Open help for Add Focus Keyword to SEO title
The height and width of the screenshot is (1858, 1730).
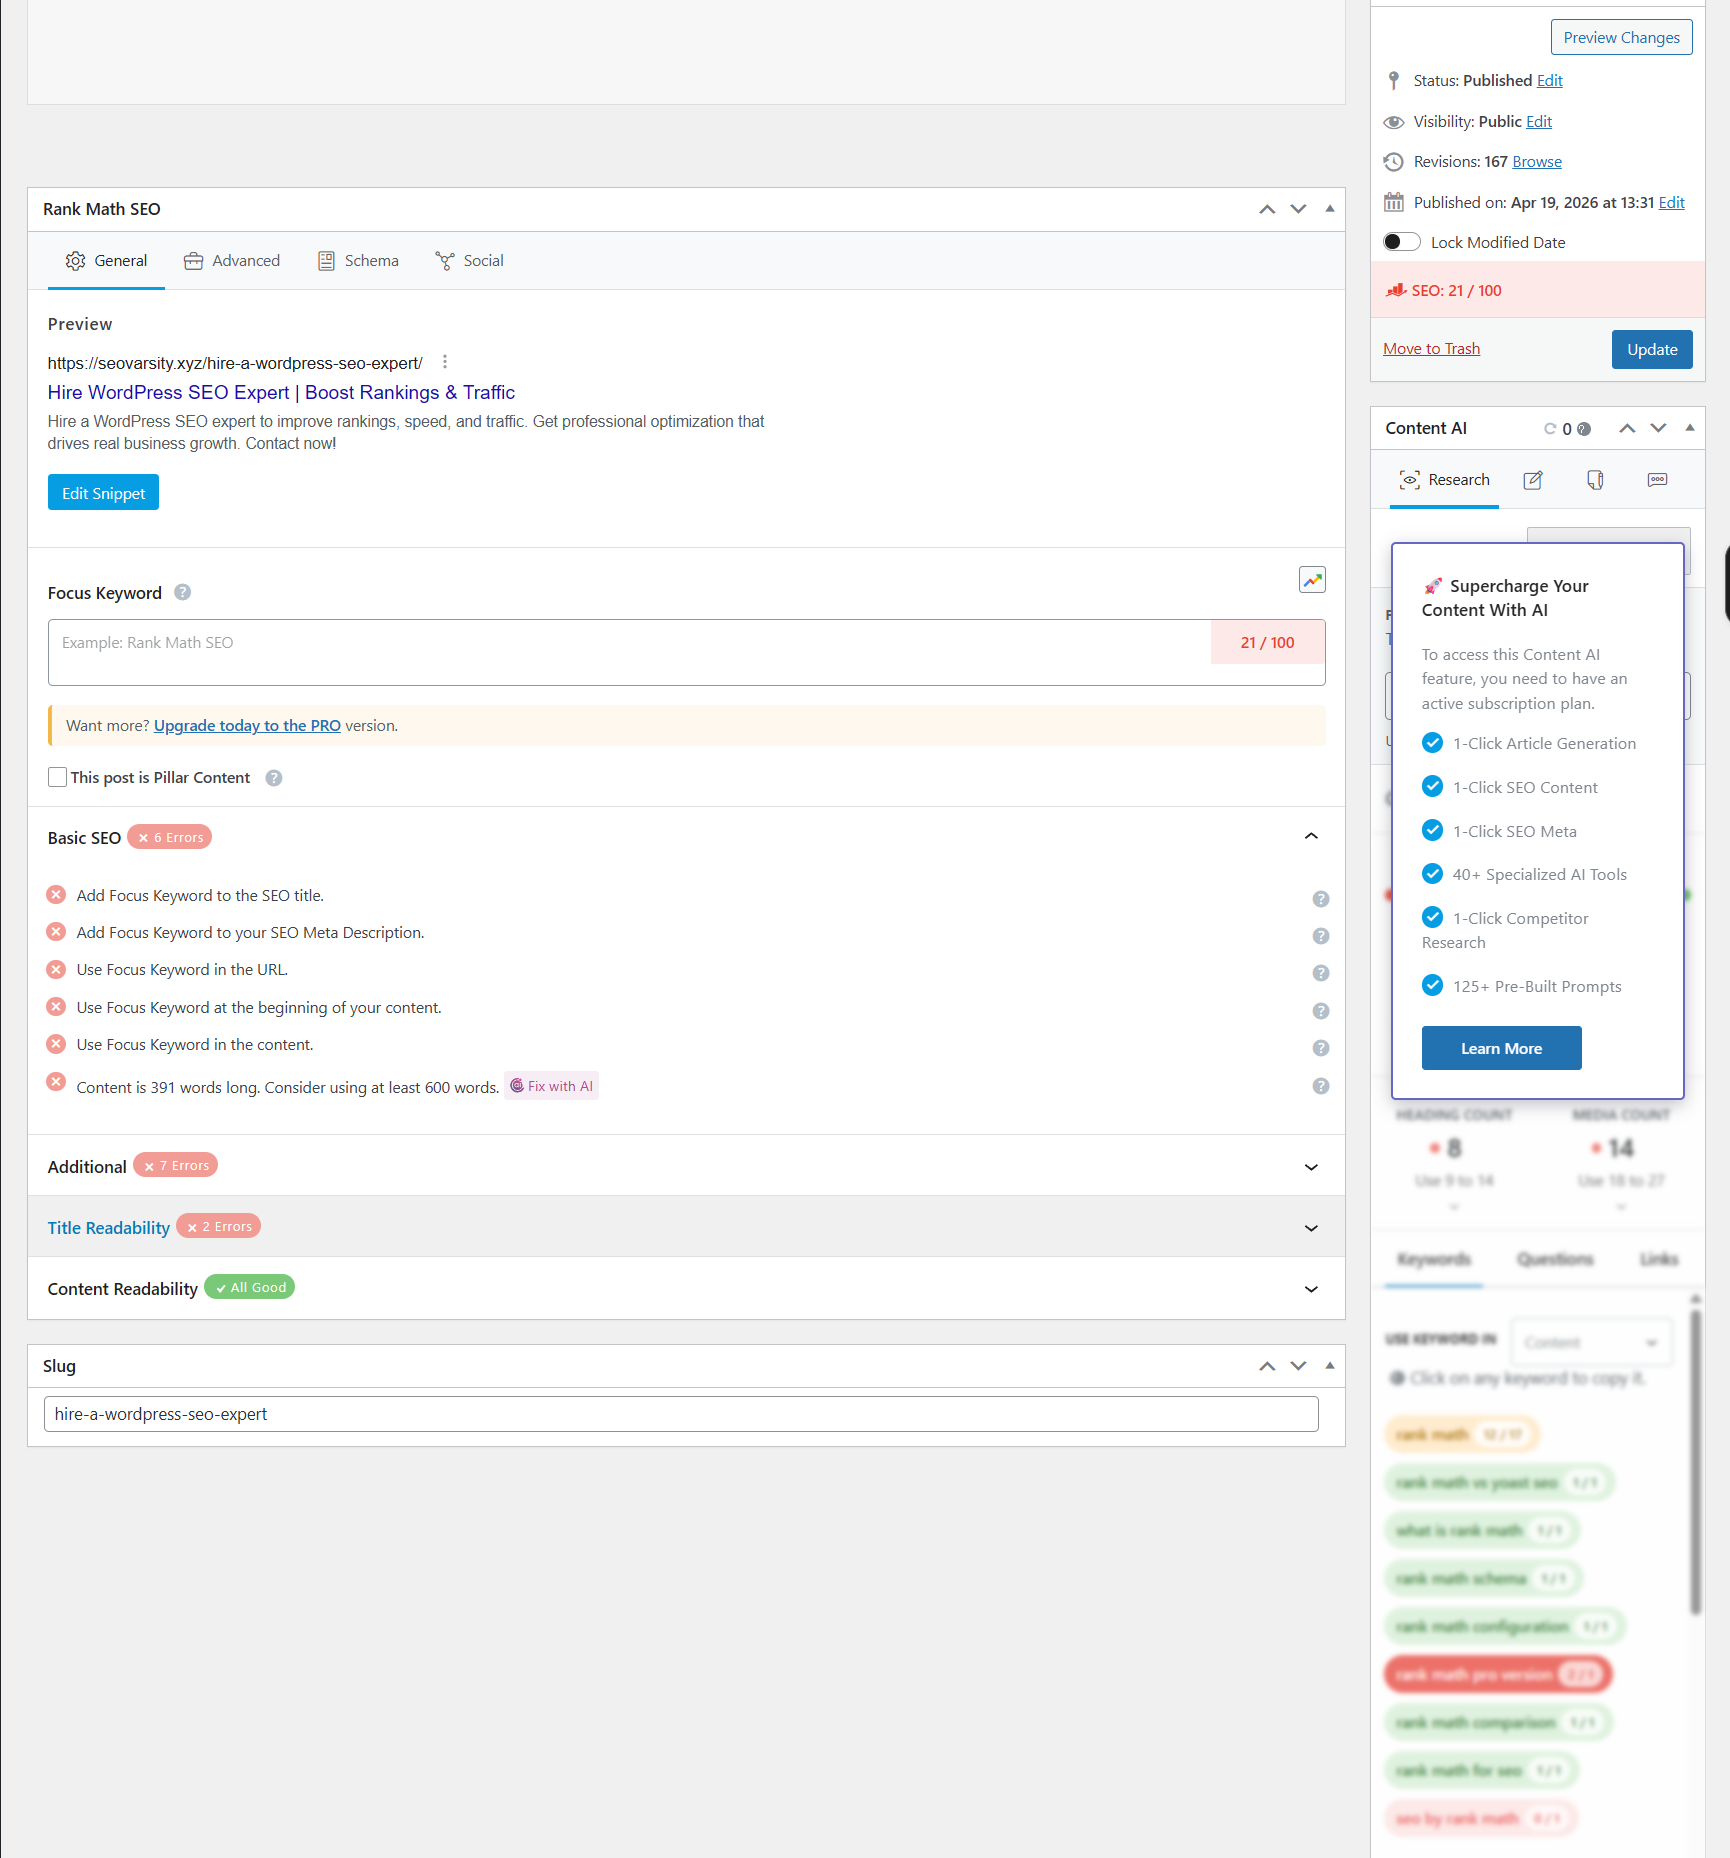pyautogui.click(x=1321, y=899)
